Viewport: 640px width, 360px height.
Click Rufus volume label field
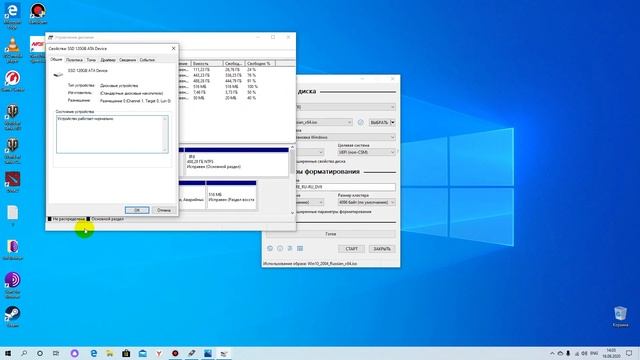[345, 187]
